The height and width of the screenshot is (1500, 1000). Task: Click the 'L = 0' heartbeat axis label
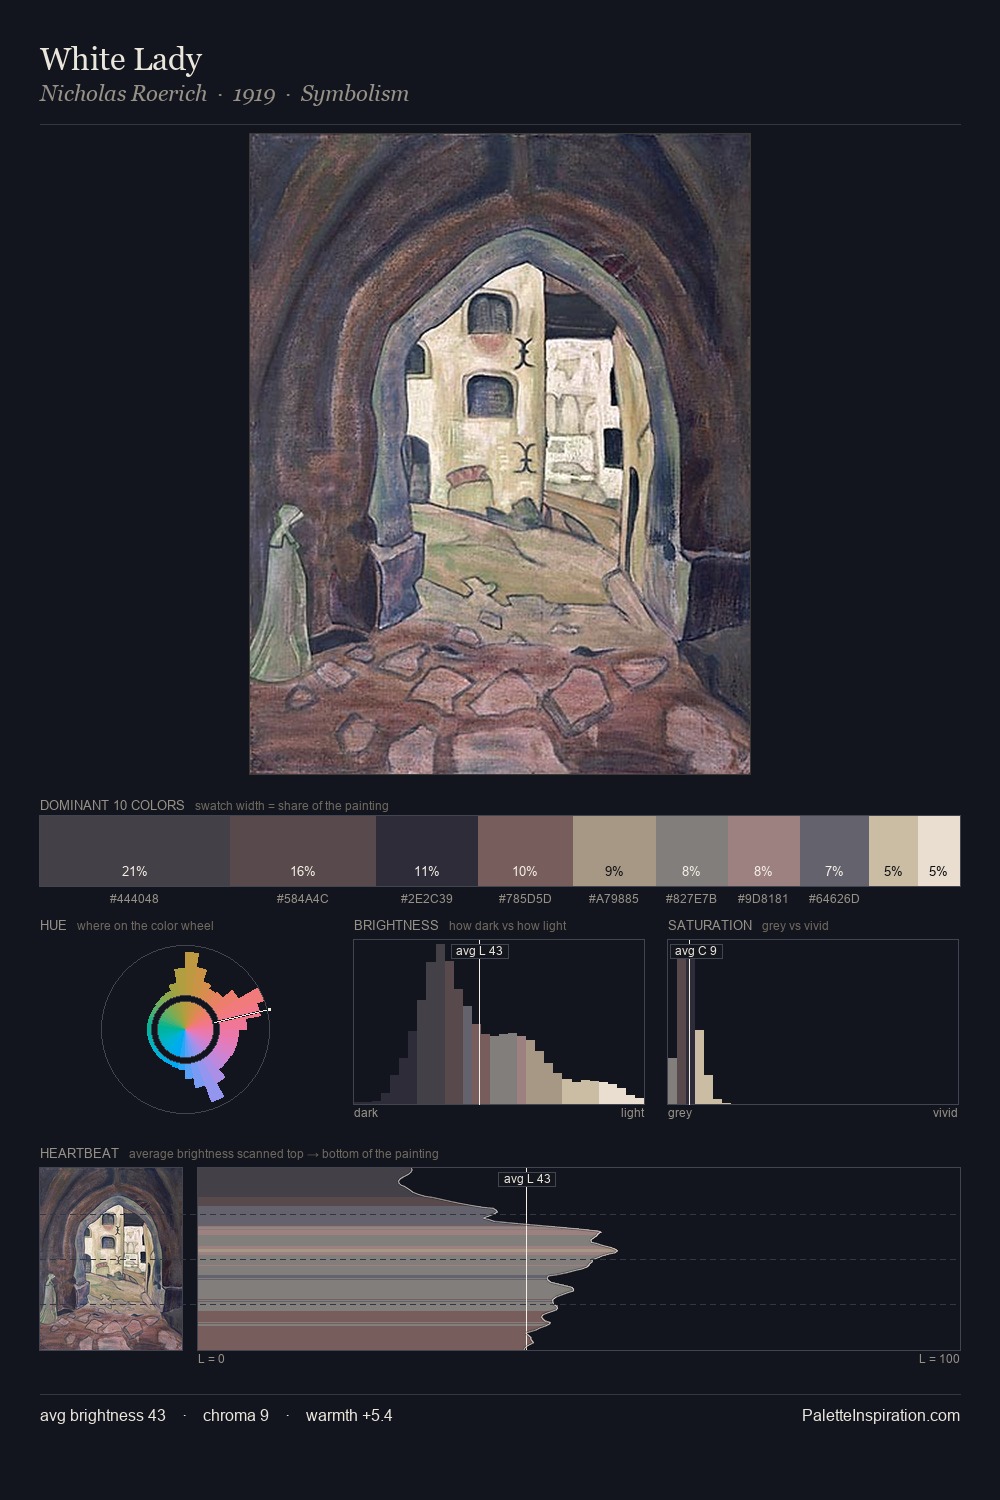(211, 1359)
